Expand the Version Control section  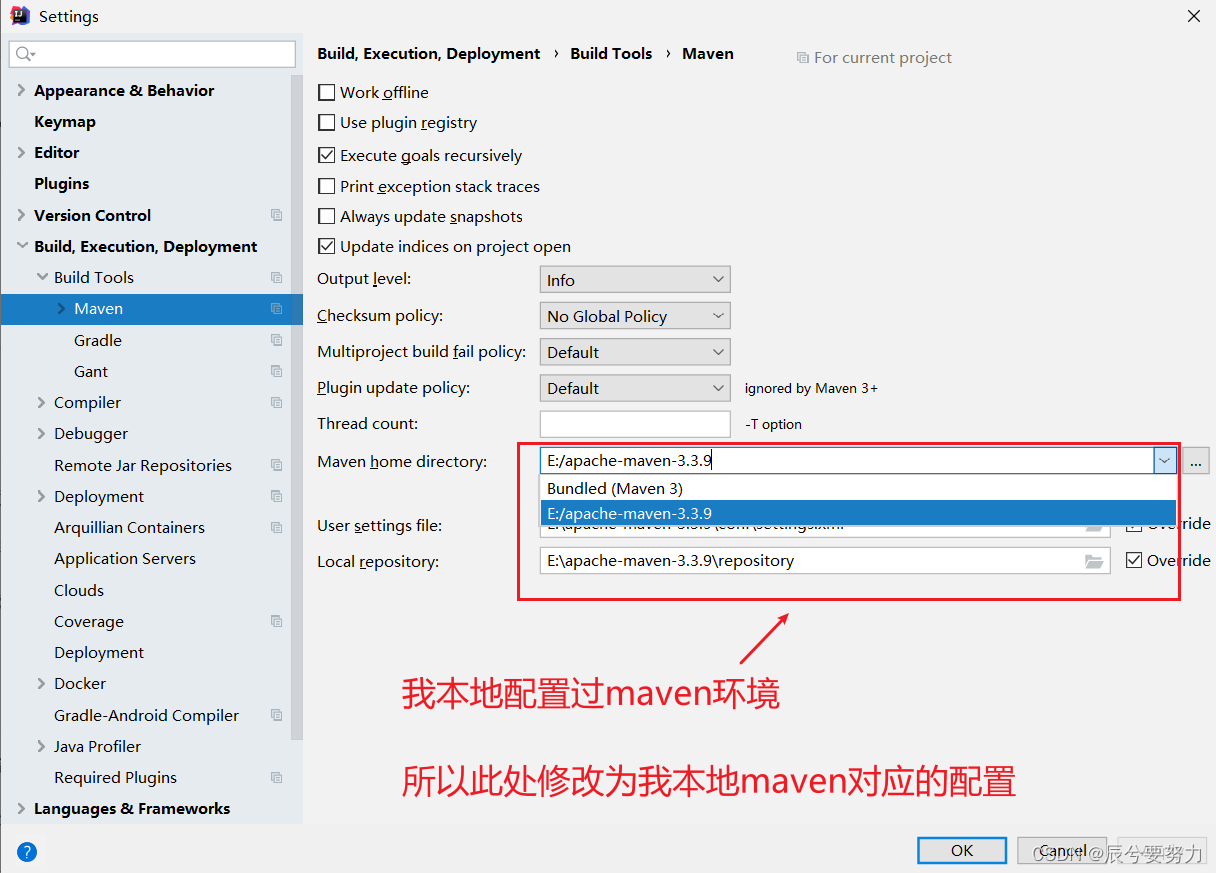point(21,215)
